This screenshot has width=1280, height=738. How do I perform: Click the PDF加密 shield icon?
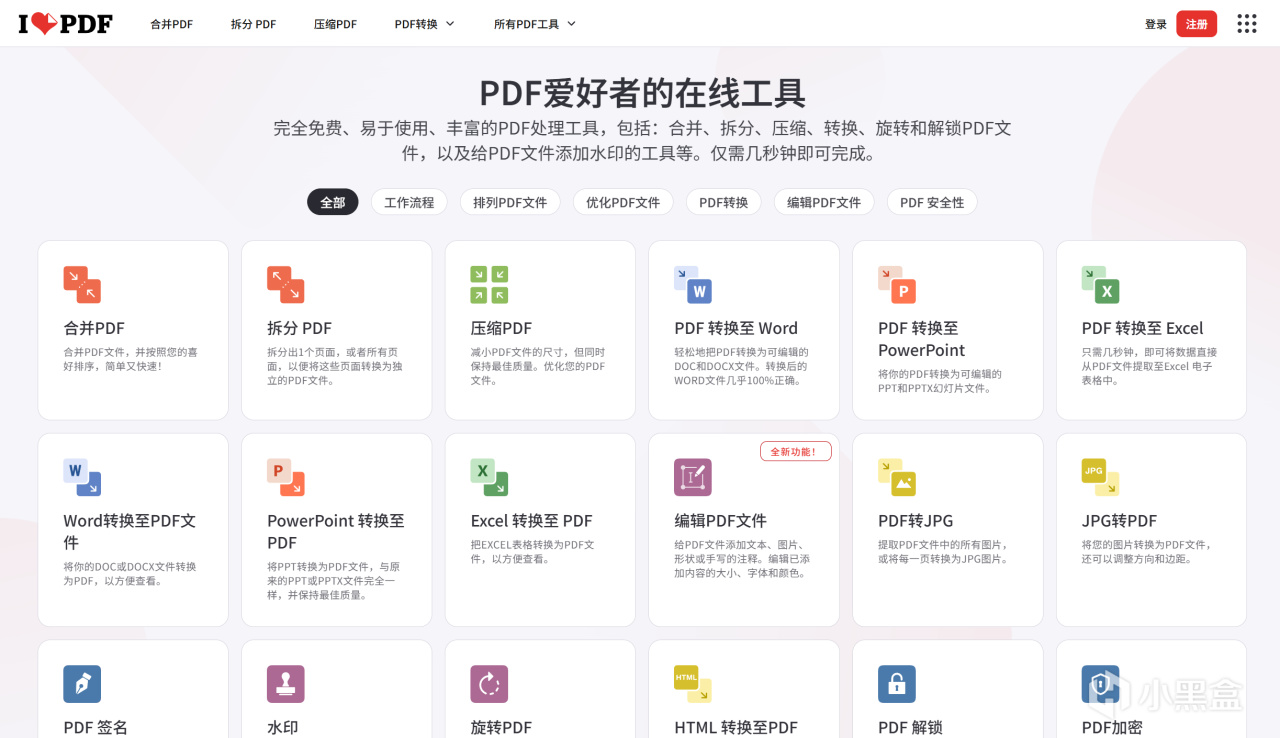tap(1100, 684)
